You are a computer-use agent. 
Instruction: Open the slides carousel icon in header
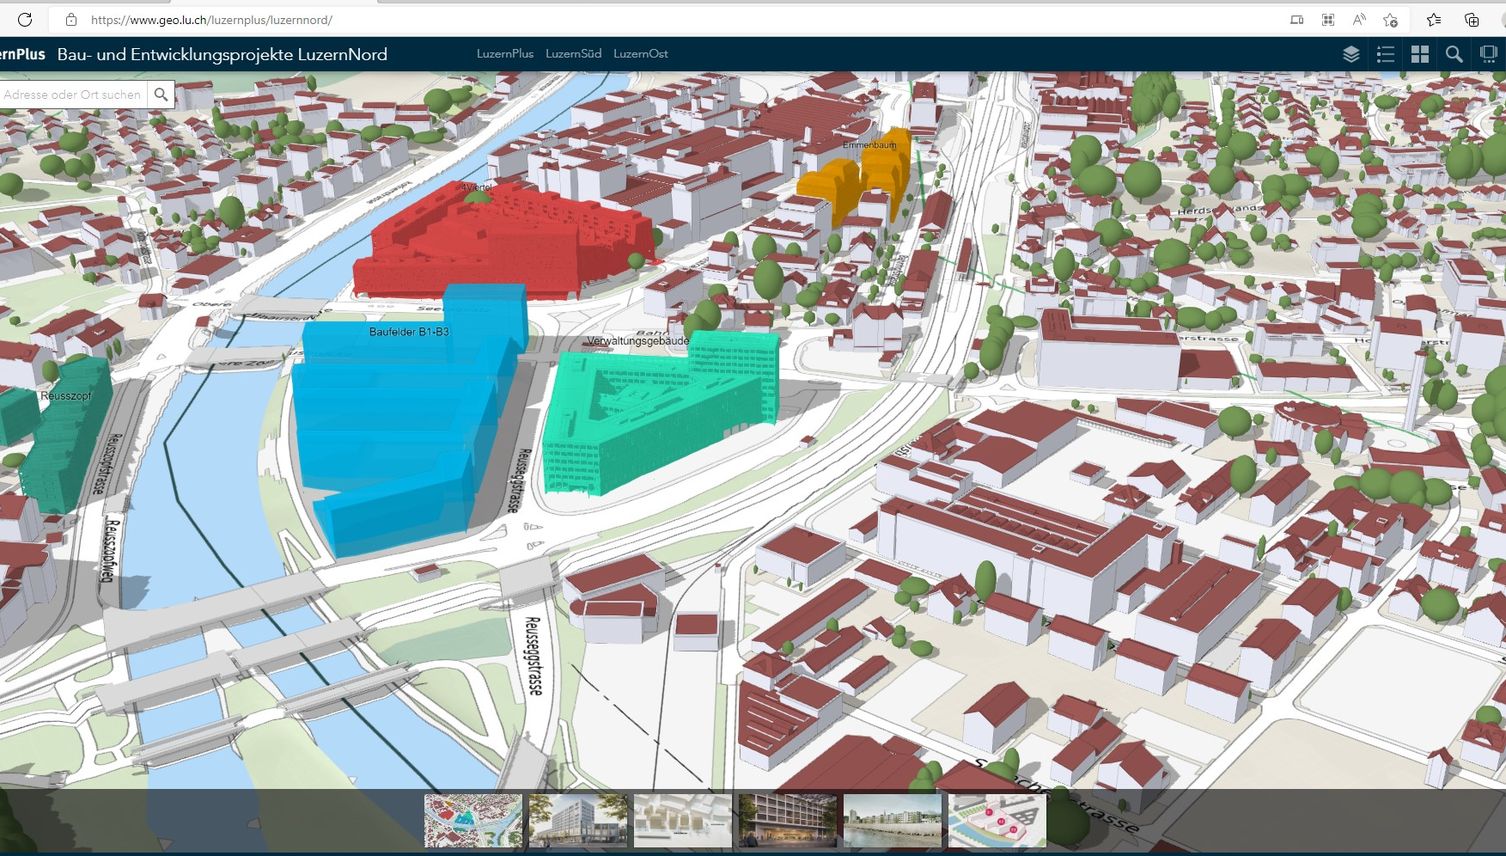pos(1488,54)
